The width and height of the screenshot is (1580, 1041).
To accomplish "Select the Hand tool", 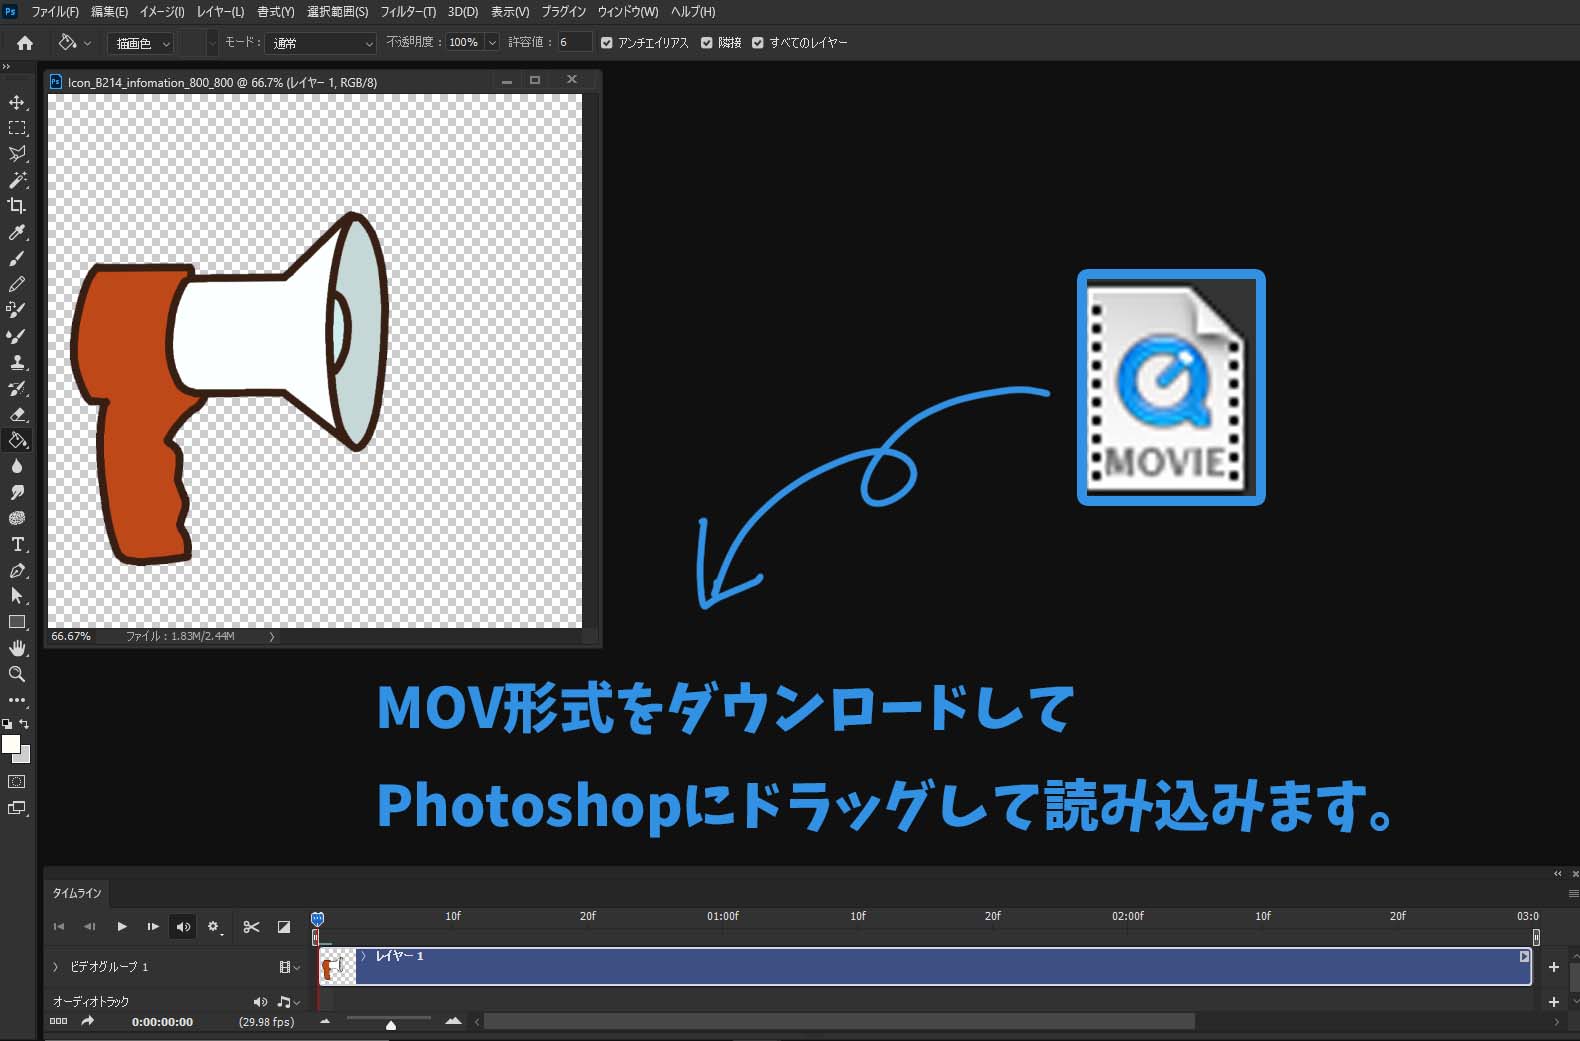I will [17, 648].
